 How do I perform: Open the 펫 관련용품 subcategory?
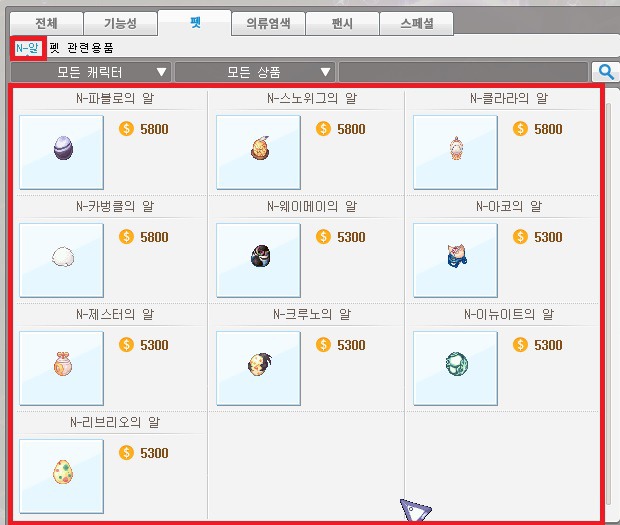(x=81, y=48)
